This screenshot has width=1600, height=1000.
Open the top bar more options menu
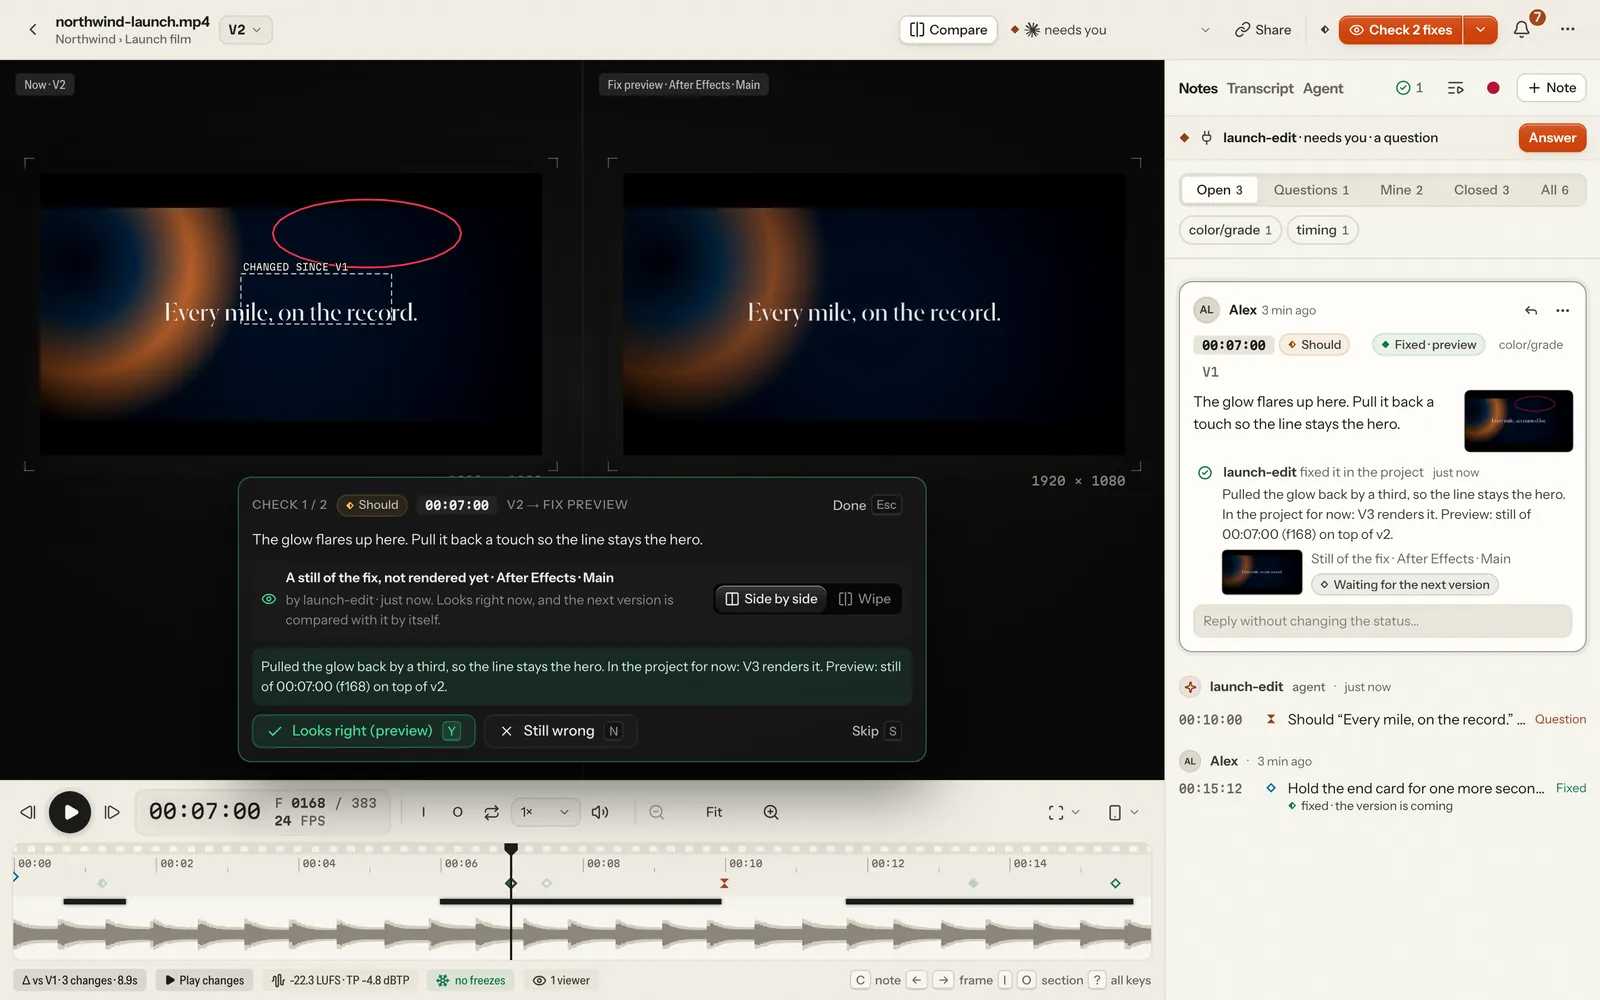click(1567, 30)
